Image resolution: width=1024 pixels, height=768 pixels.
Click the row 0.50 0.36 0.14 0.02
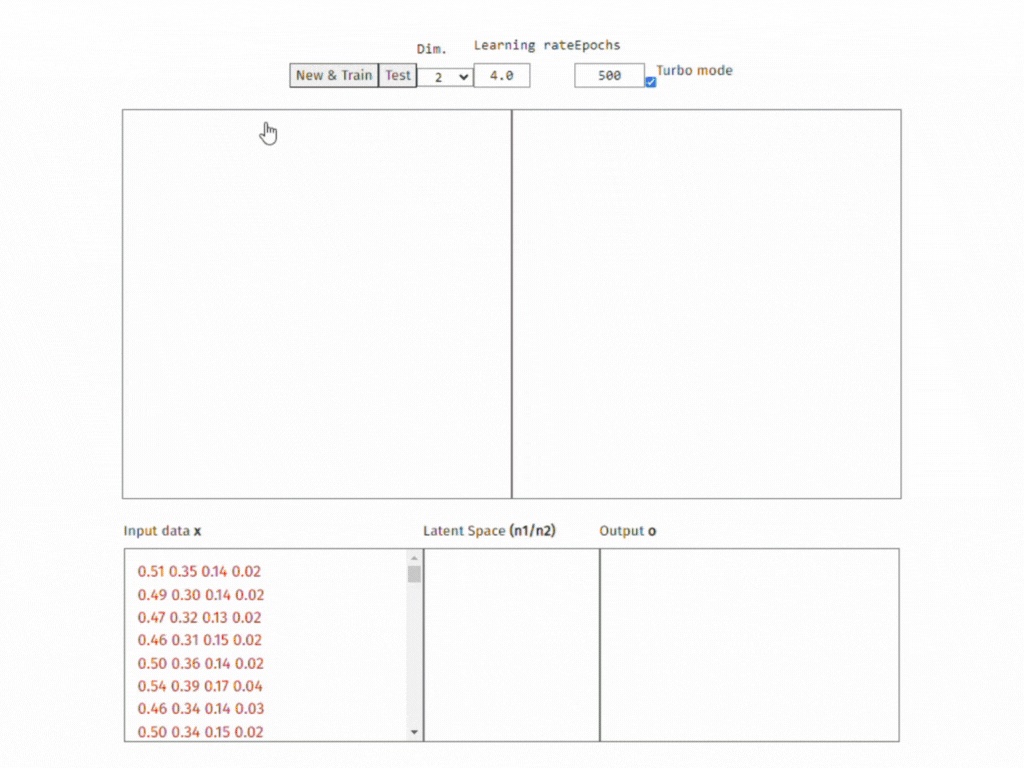coord(200,664)
